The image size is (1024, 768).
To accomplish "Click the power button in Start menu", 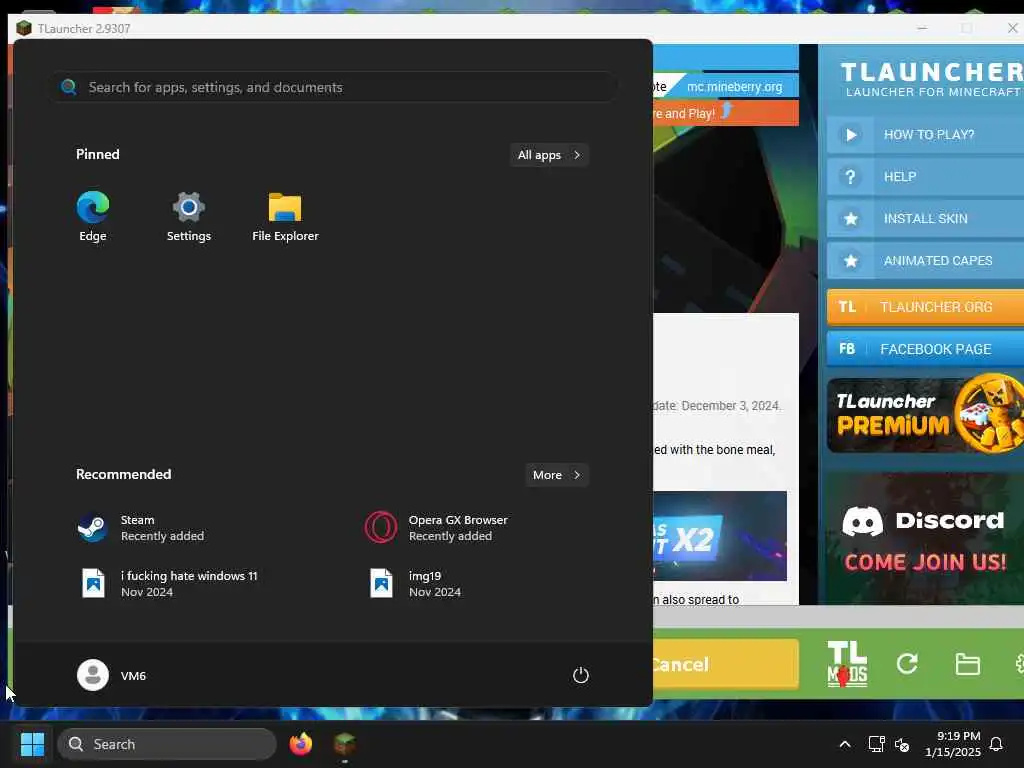I will point(581,675).
